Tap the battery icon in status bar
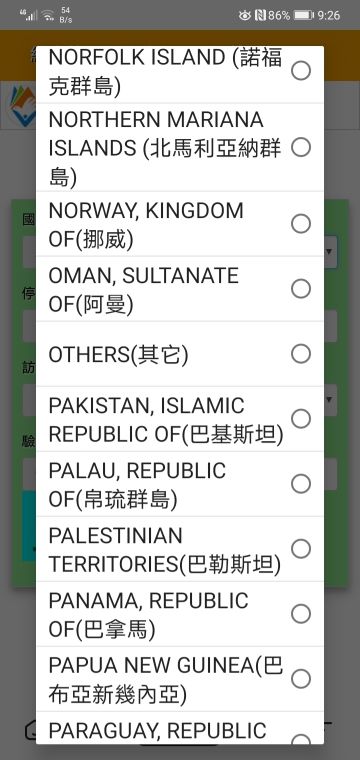 pyautogui.click(x=304, y=16)
